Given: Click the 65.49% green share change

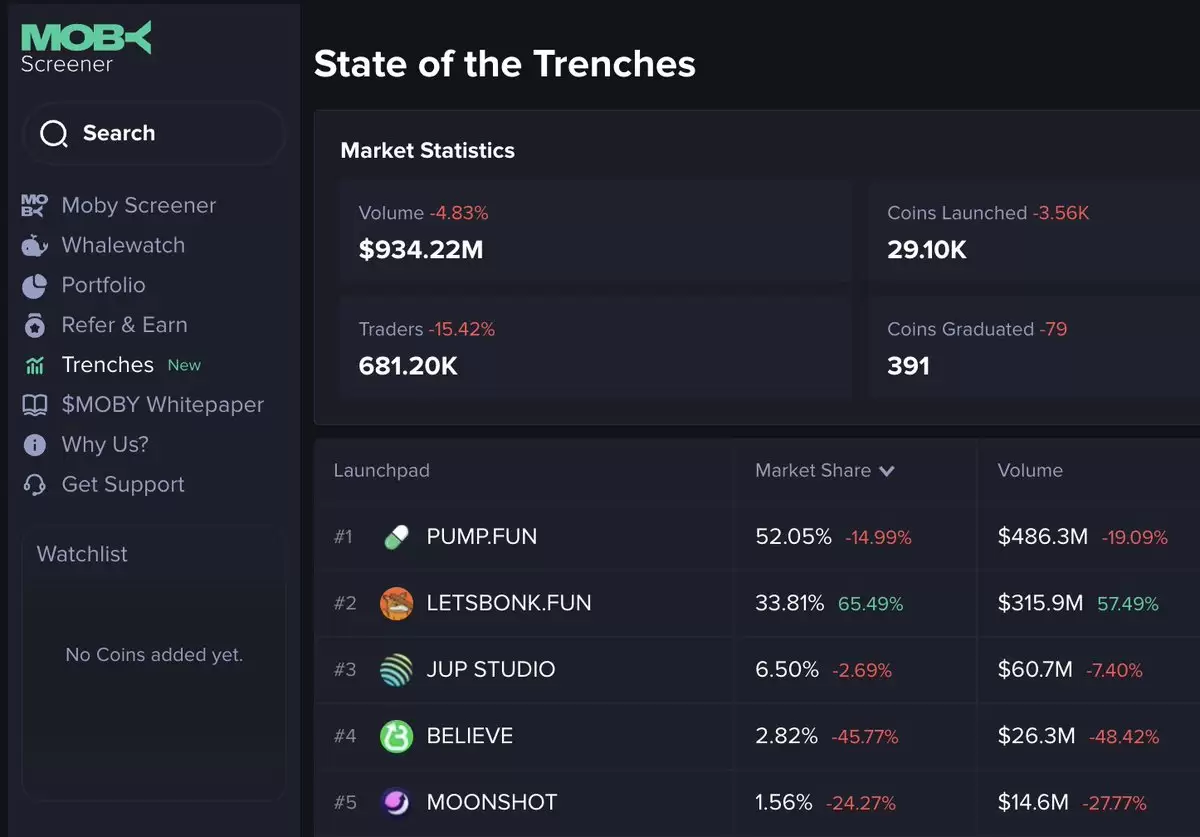Looking at the screenshot, I should click(870, 604).
